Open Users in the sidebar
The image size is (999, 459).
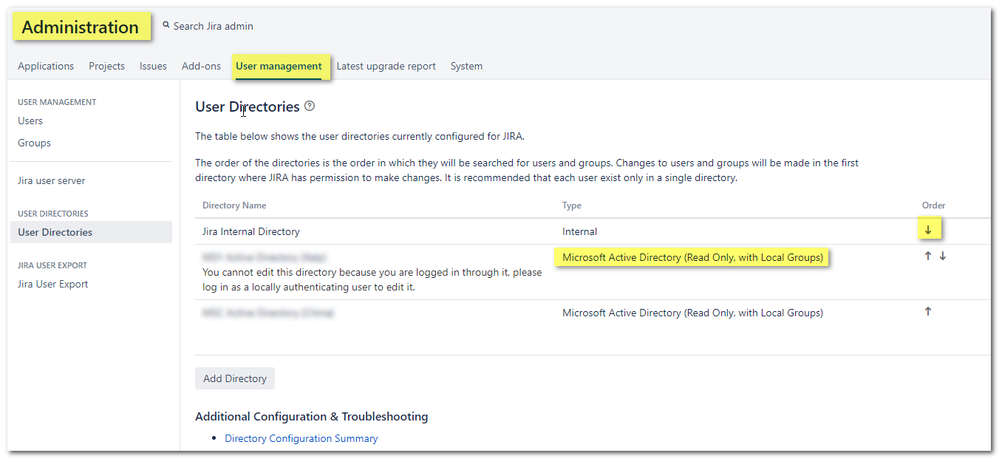pyautogui.click(x=31, y=120)
